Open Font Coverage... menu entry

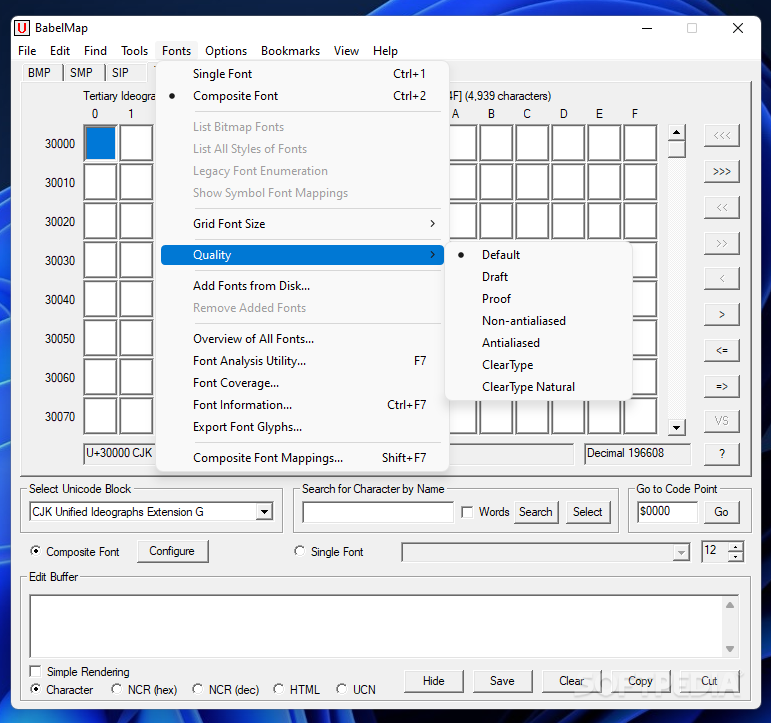(x=302, y=383)
